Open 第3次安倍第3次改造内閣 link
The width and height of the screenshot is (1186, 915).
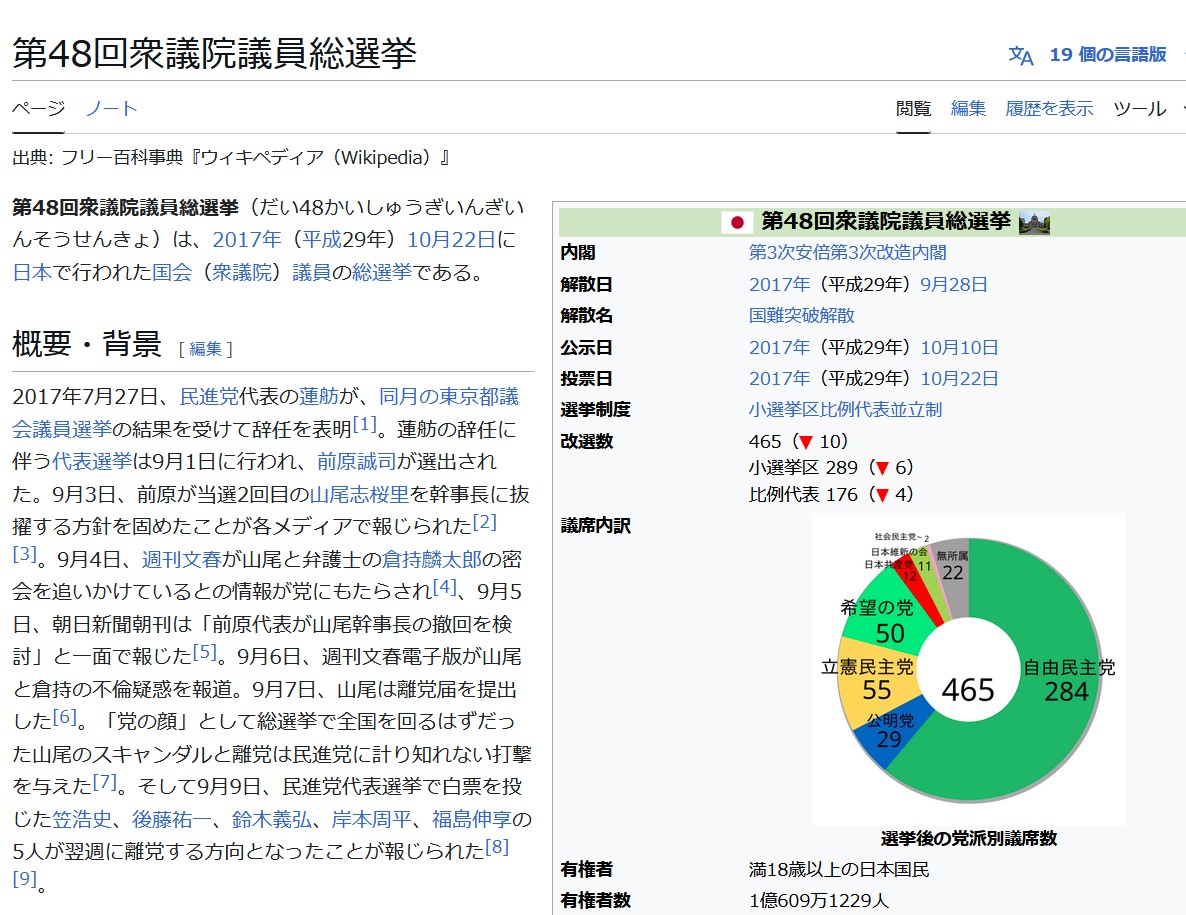click(847, 253)
